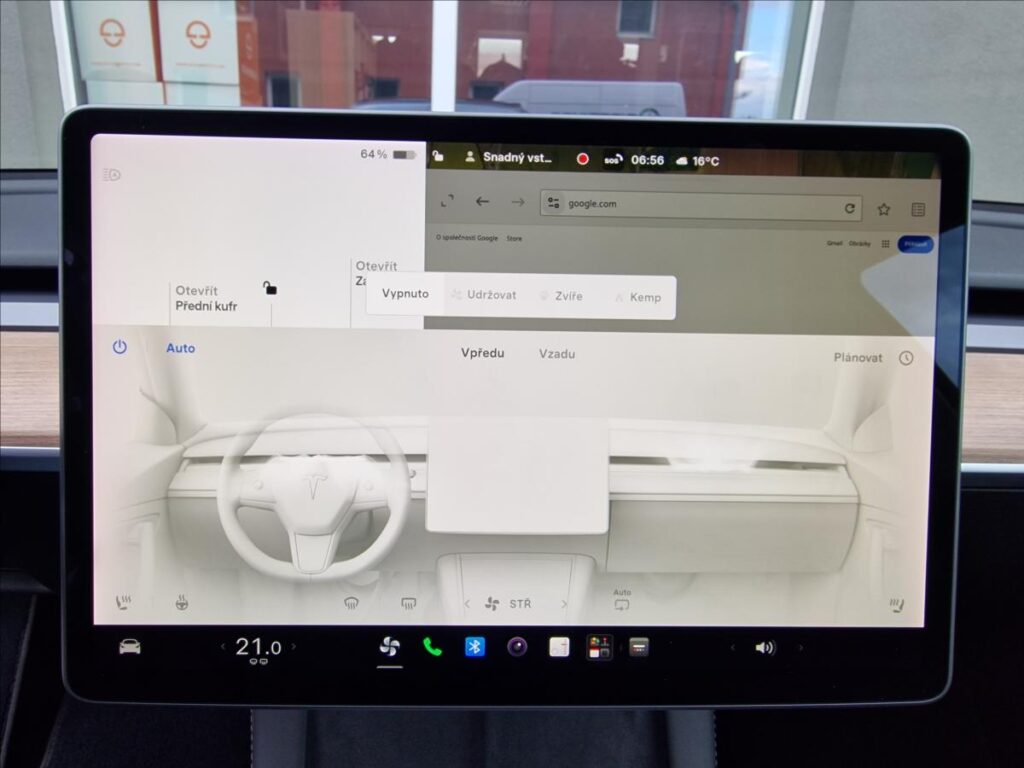The height and width of the screenshot is (768, 1024).
Task: Click the browser reload icon
Action: (x=849, y=208)
